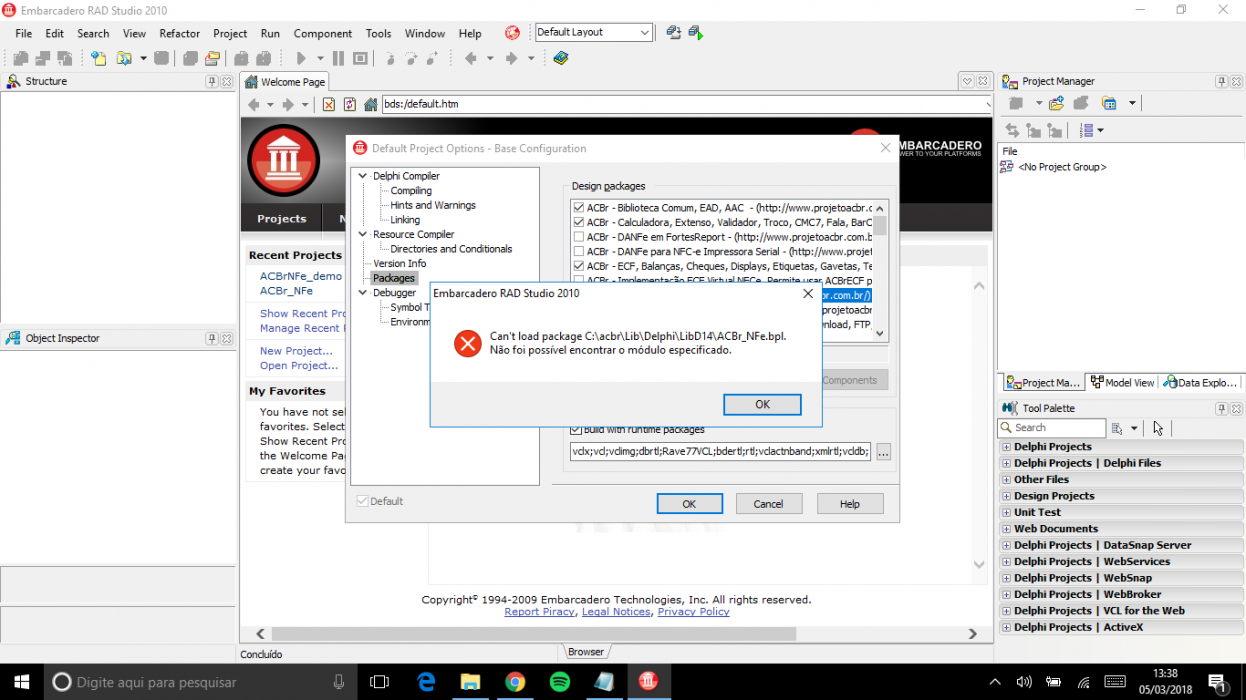The height and width of the screenshot is (700, 1246).
Task: Click the browser Home icon in Welcome Page
Action: click(370, 104)
